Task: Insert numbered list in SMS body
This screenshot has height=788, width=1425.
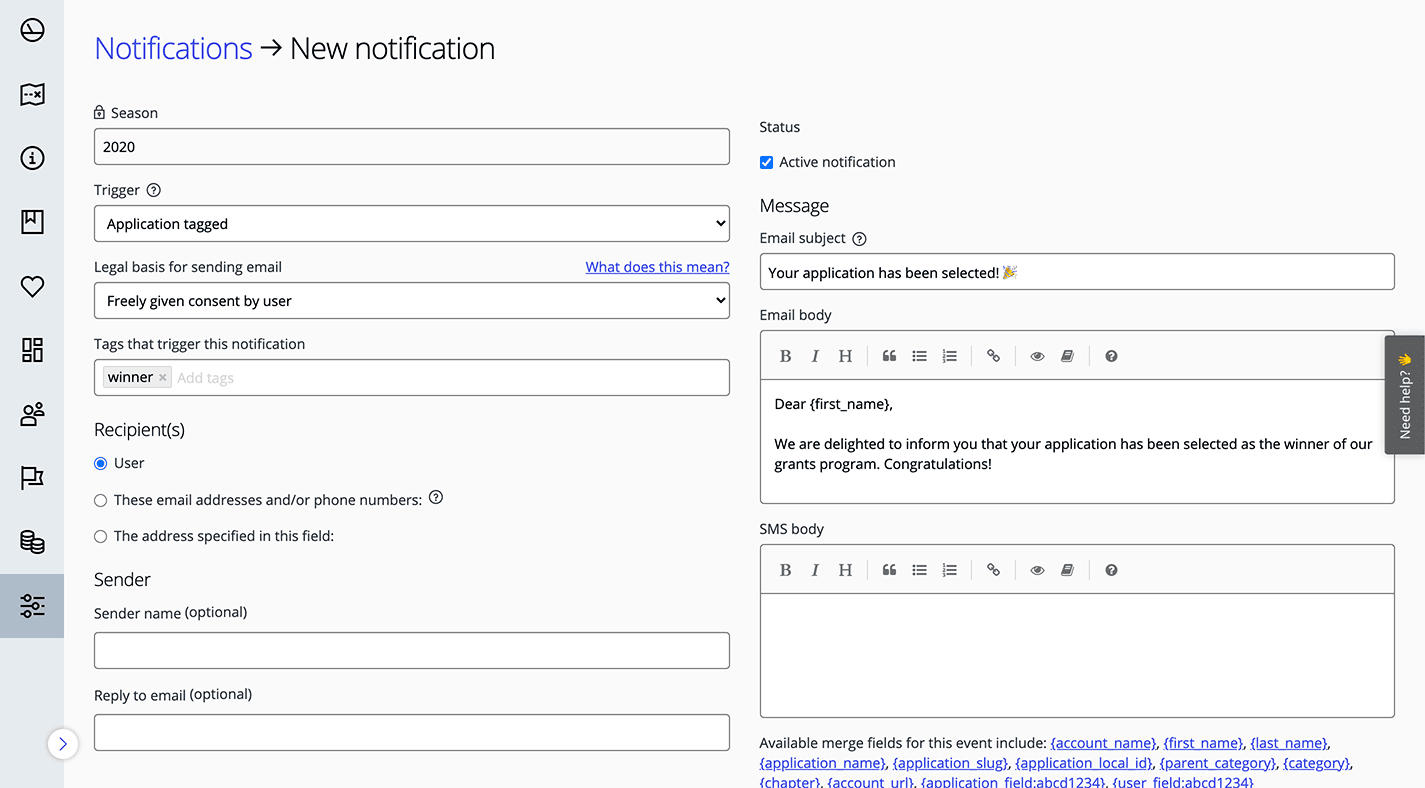Action: [x=949, y=570]
